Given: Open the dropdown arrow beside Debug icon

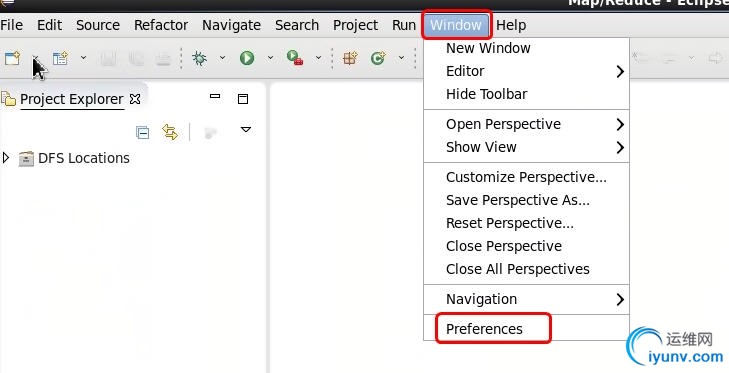Looking at the screenshot, I should pos(222,58).
